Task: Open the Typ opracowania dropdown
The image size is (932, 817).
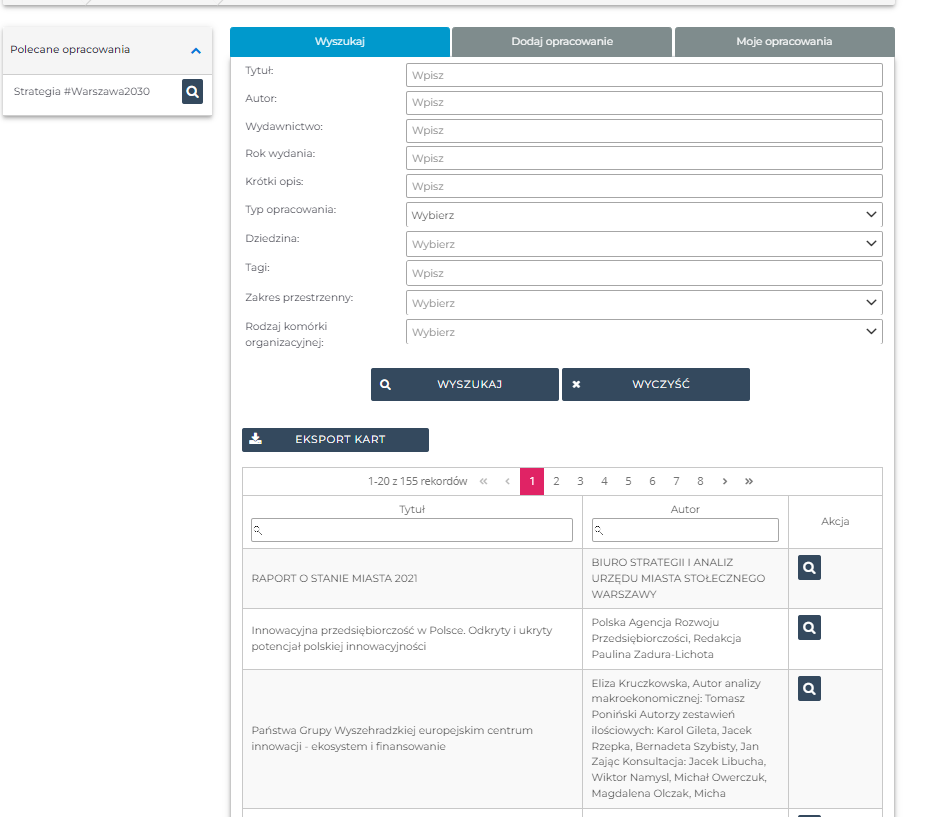Action: [644, 215]
